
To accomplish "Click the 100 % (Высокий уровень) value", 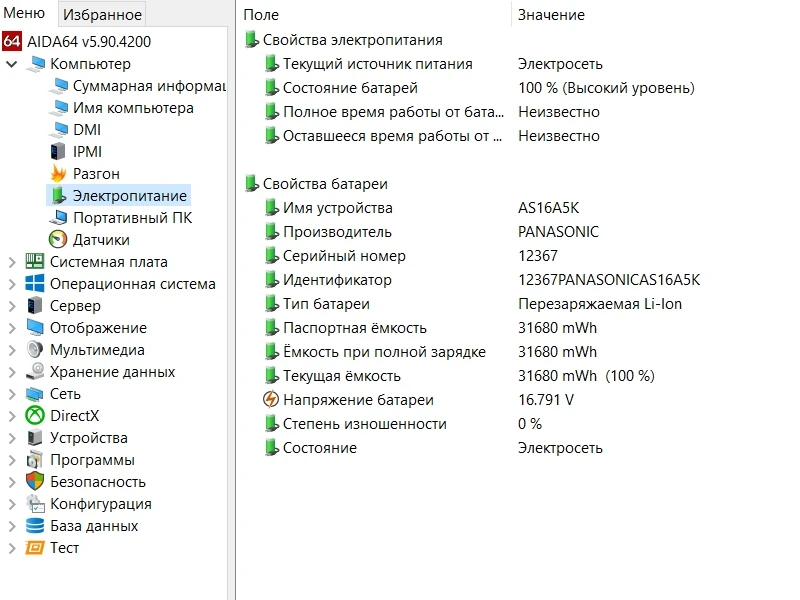I will [606, 88].
